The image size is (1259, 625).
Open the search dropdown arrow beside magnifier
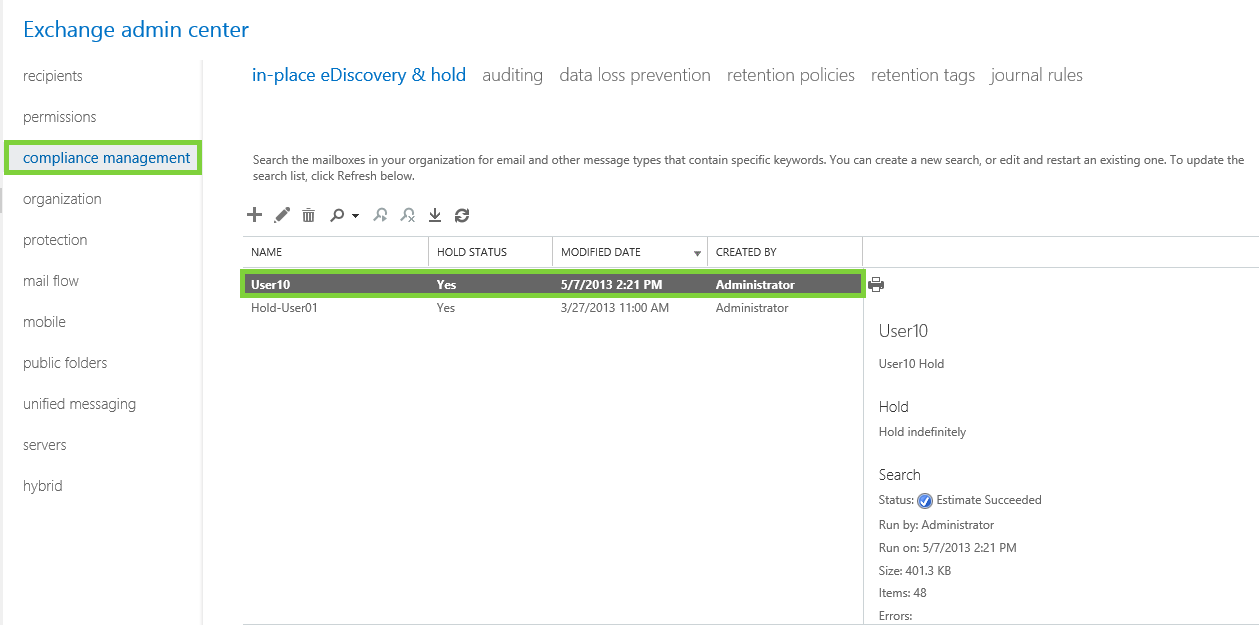[355, 216]
